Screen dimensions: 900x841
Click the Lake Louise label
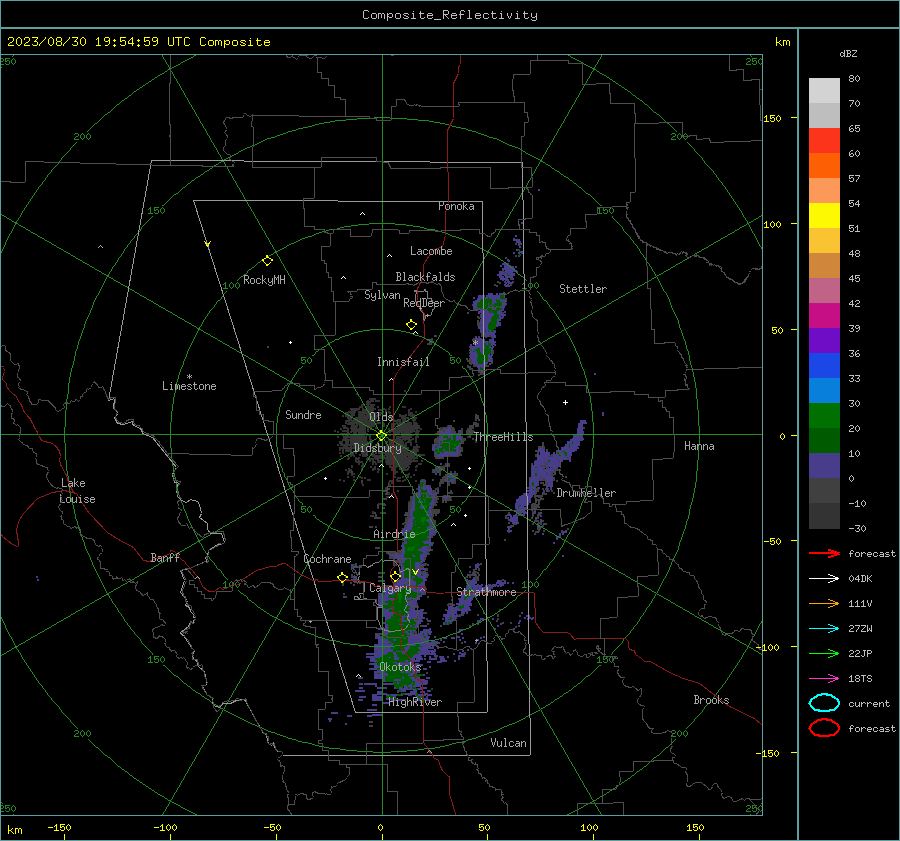click(77, 491)
